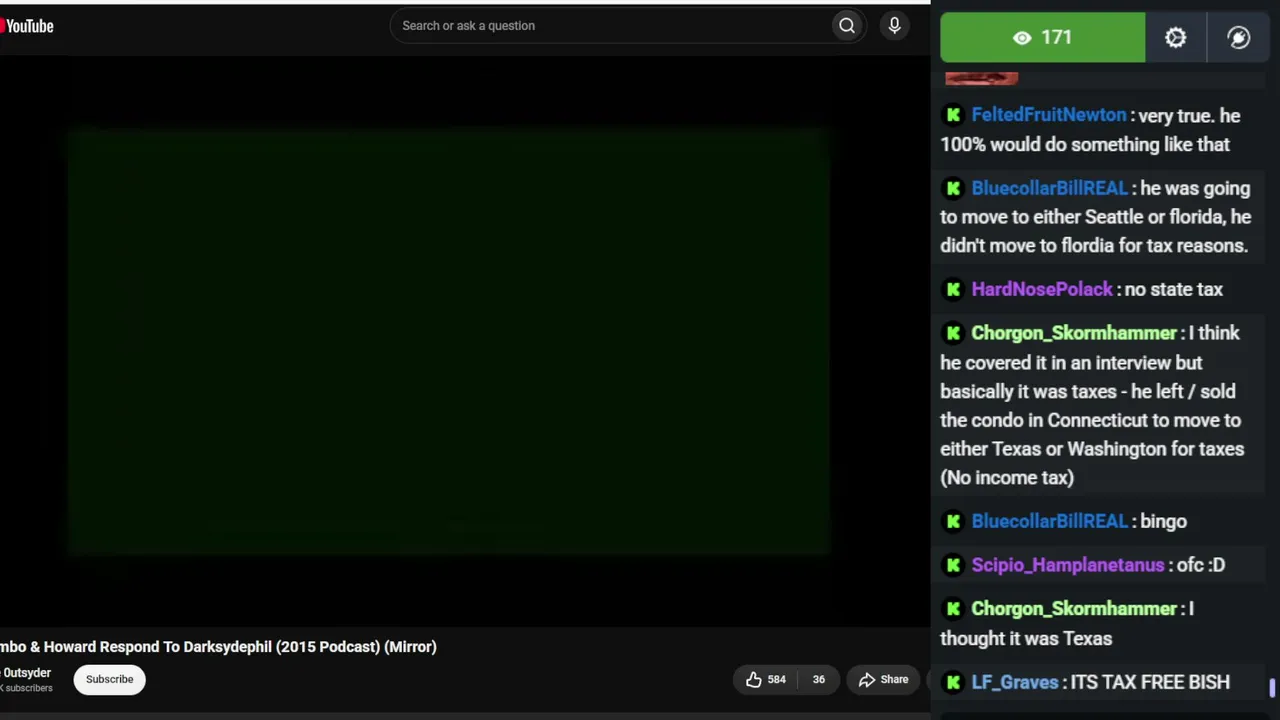Open chat settings gear icon

[x=1176, y=38]
